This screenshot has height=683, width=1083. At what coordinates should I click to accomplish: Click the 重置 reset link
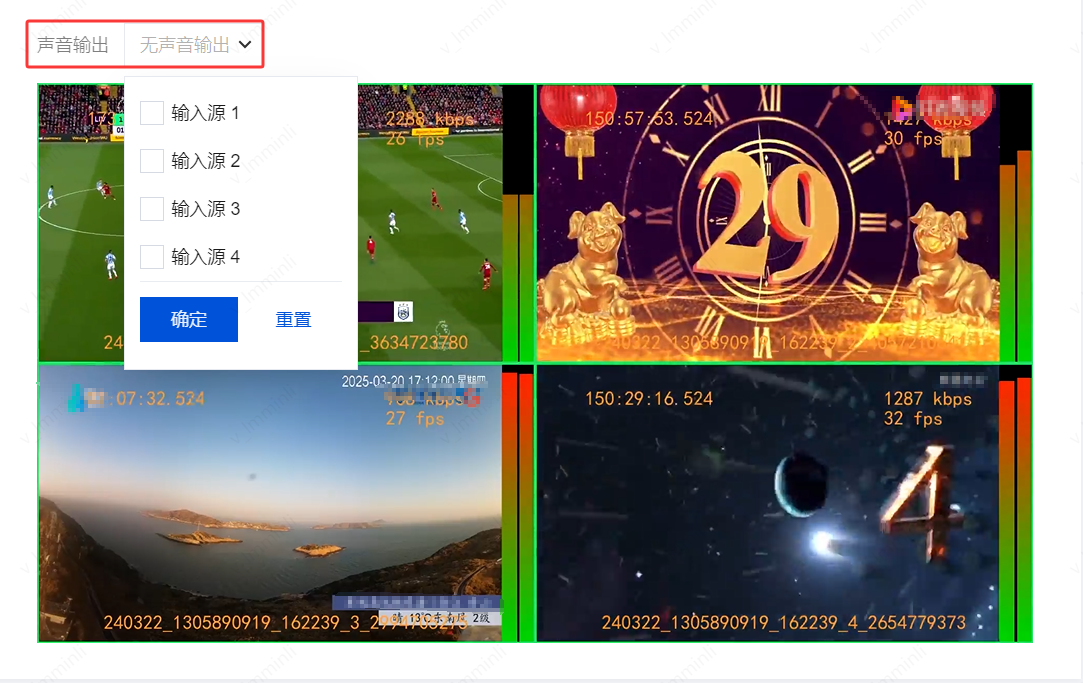[x=294, y=320]
